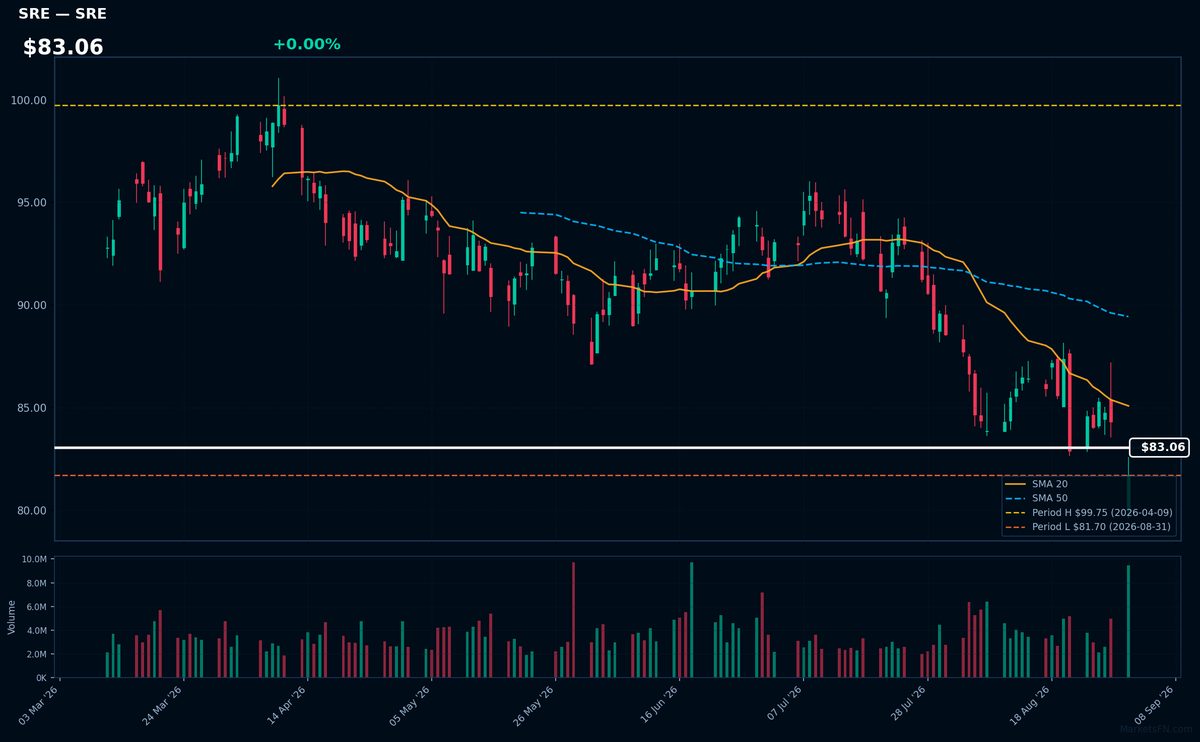Click the 16 Jun '26 date label
The height and width of the screenshot is (742, 1200).
pos(661,705)
